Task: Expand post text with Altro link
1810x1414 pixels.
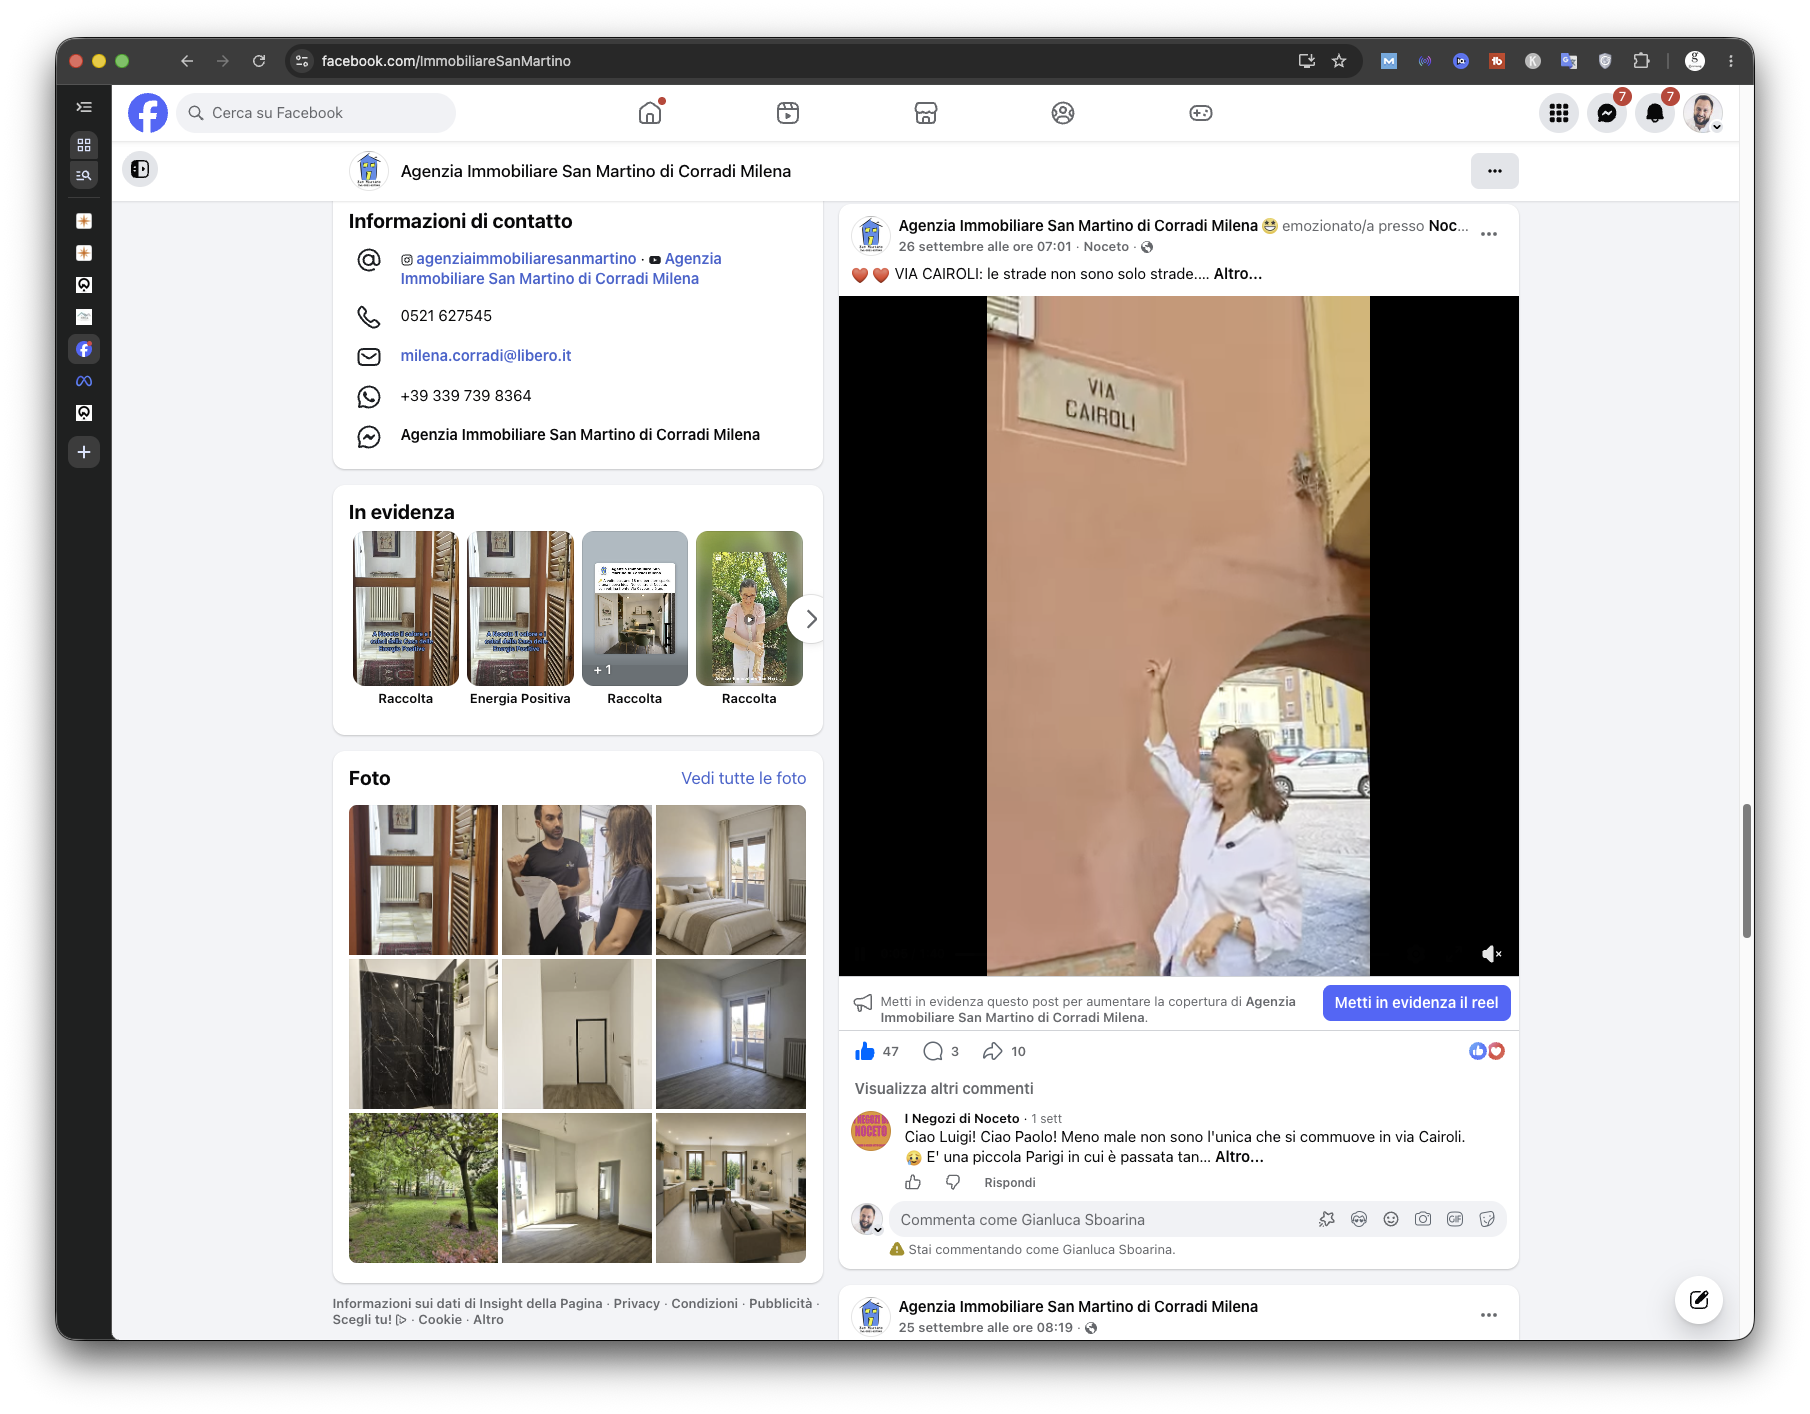Action: [1238, 274]
